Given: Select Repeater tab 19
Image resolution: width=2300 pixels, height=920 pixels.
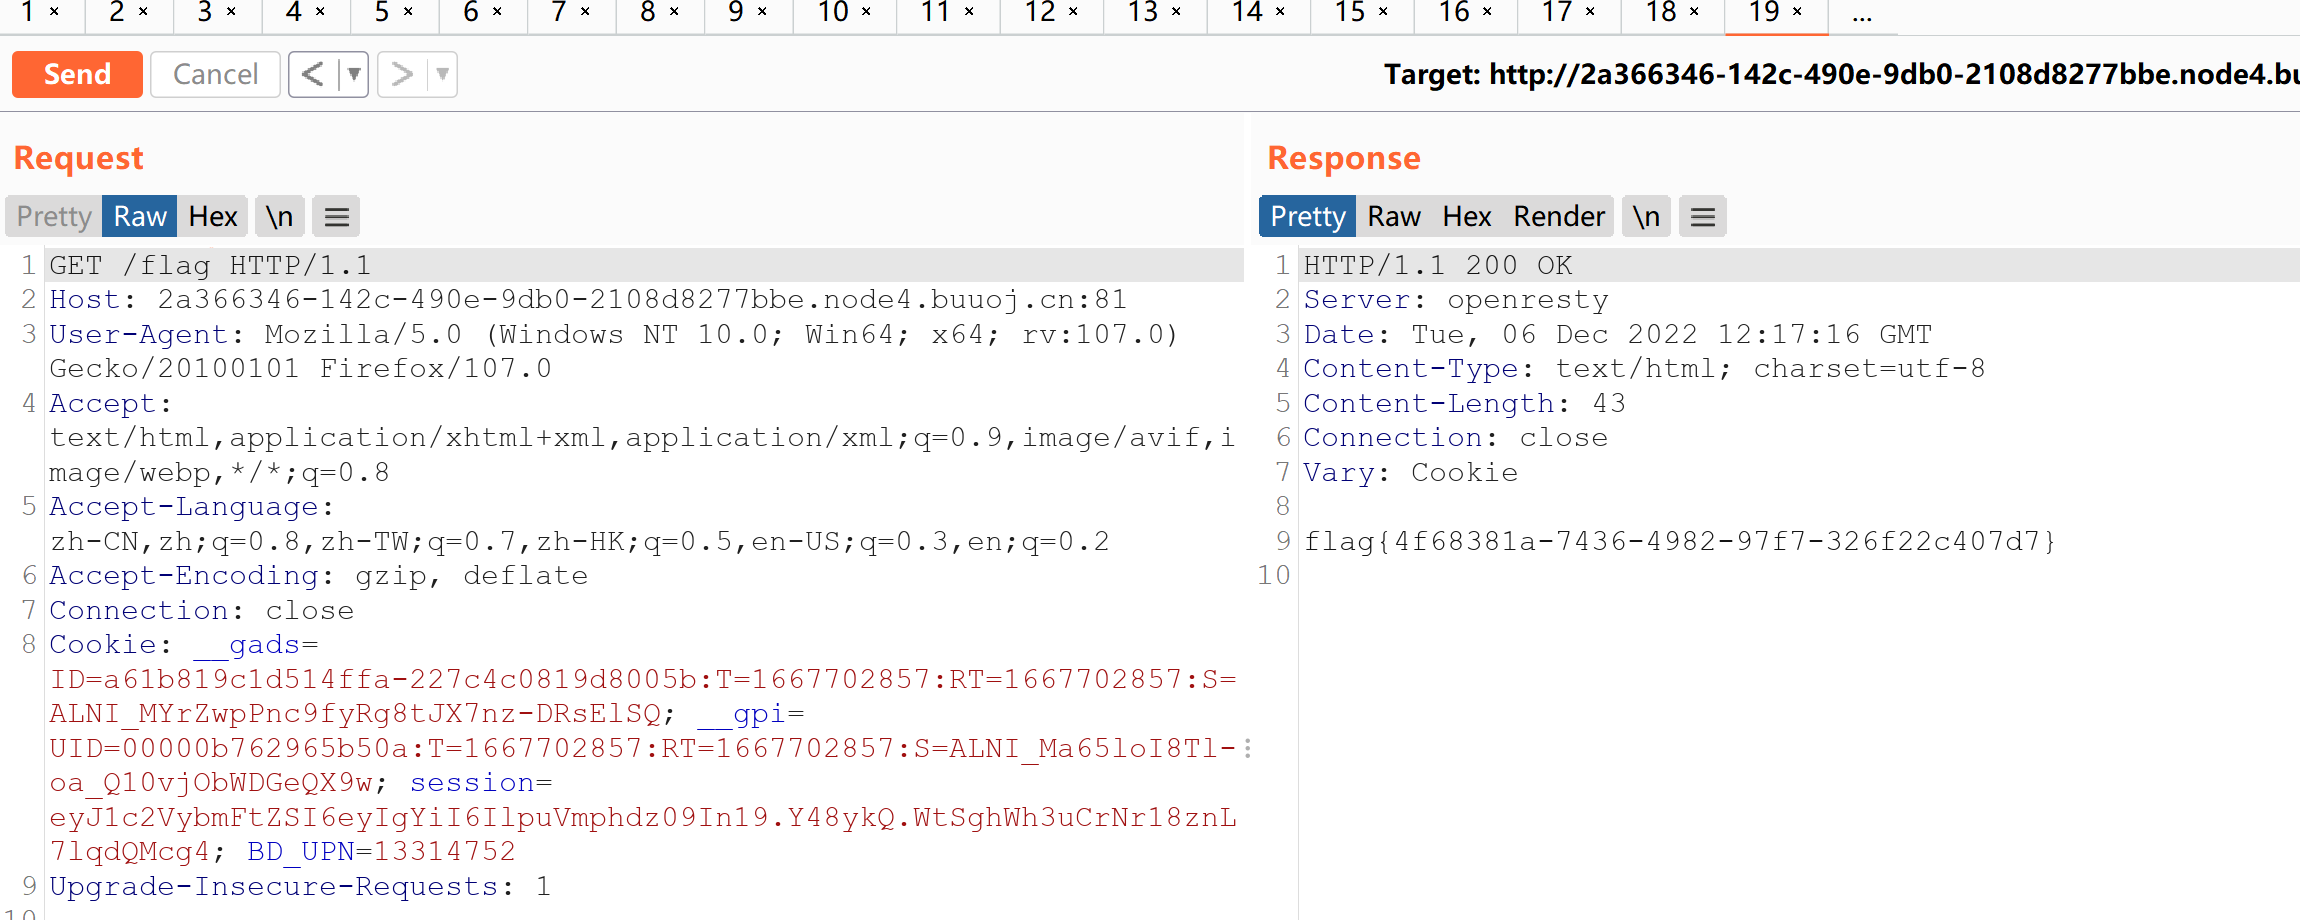Looking at the screenshot, I should (x=1764, y=12).
